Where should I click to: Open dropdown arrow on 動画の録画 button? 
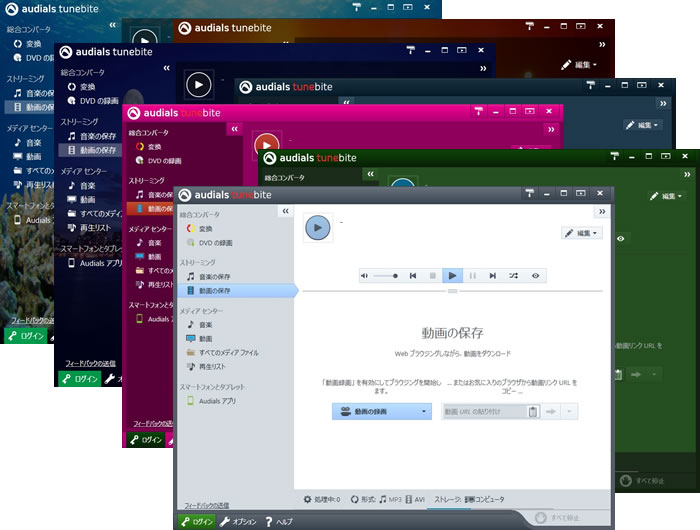point(424,412)
